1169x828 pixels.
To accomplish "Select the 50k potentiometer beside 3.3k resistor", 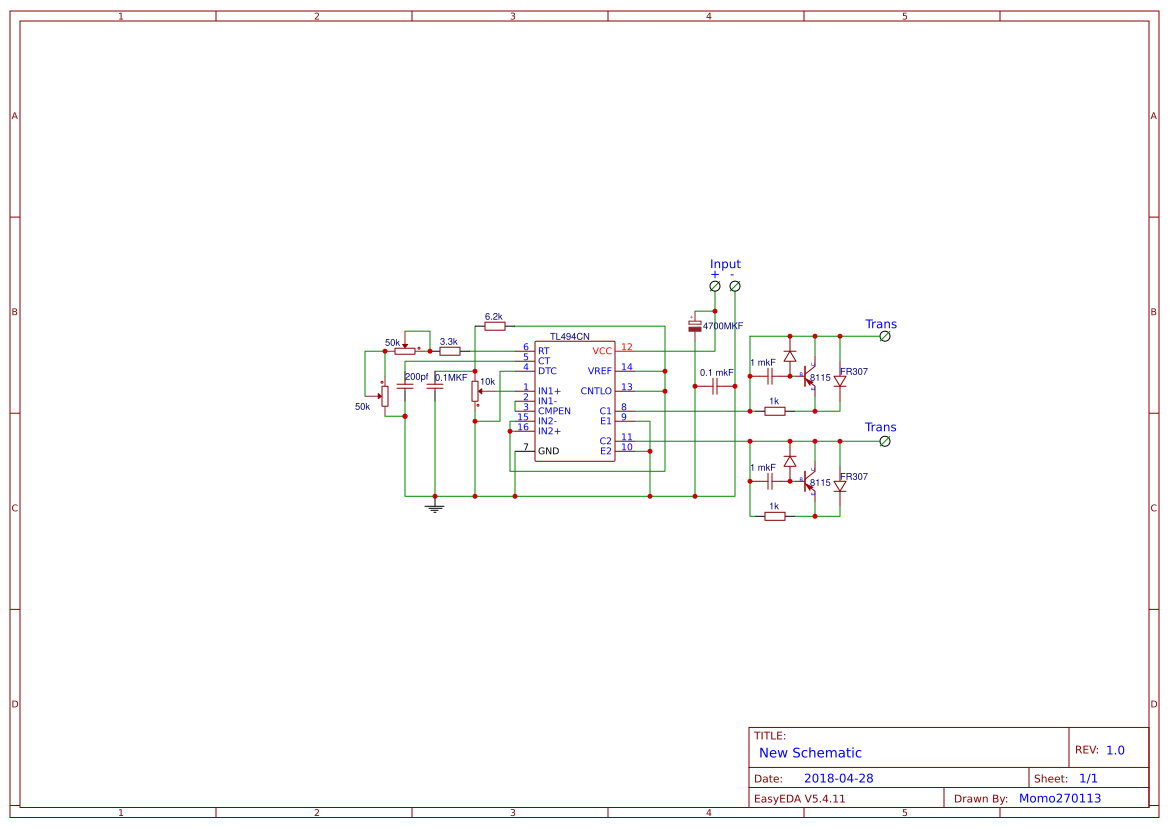I will [405, 350].
